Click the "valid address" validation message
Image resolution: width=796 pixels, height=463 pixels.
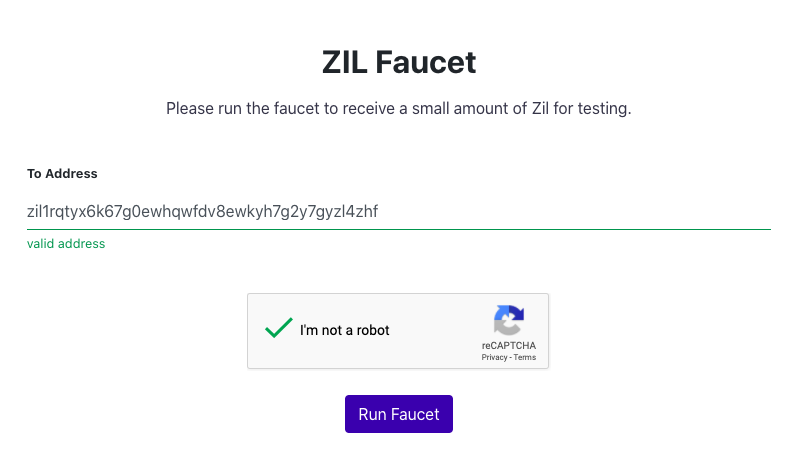[x=66, y=244]
